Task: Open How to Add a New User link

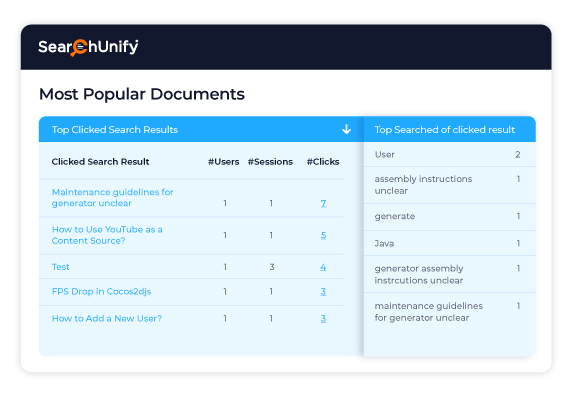Action: tap(107, 318)
